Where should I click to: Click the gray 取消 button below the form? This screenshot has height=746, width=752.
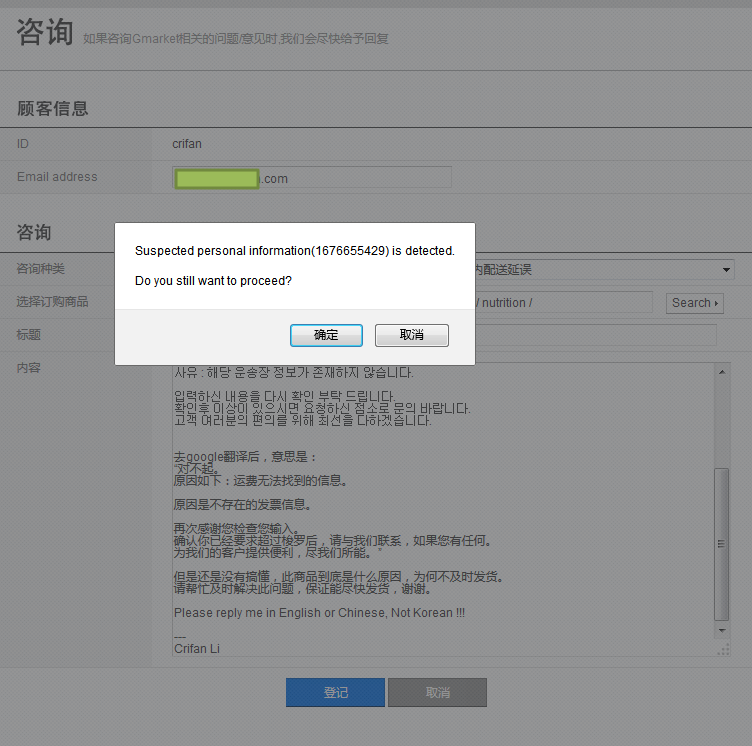(437, 692)
